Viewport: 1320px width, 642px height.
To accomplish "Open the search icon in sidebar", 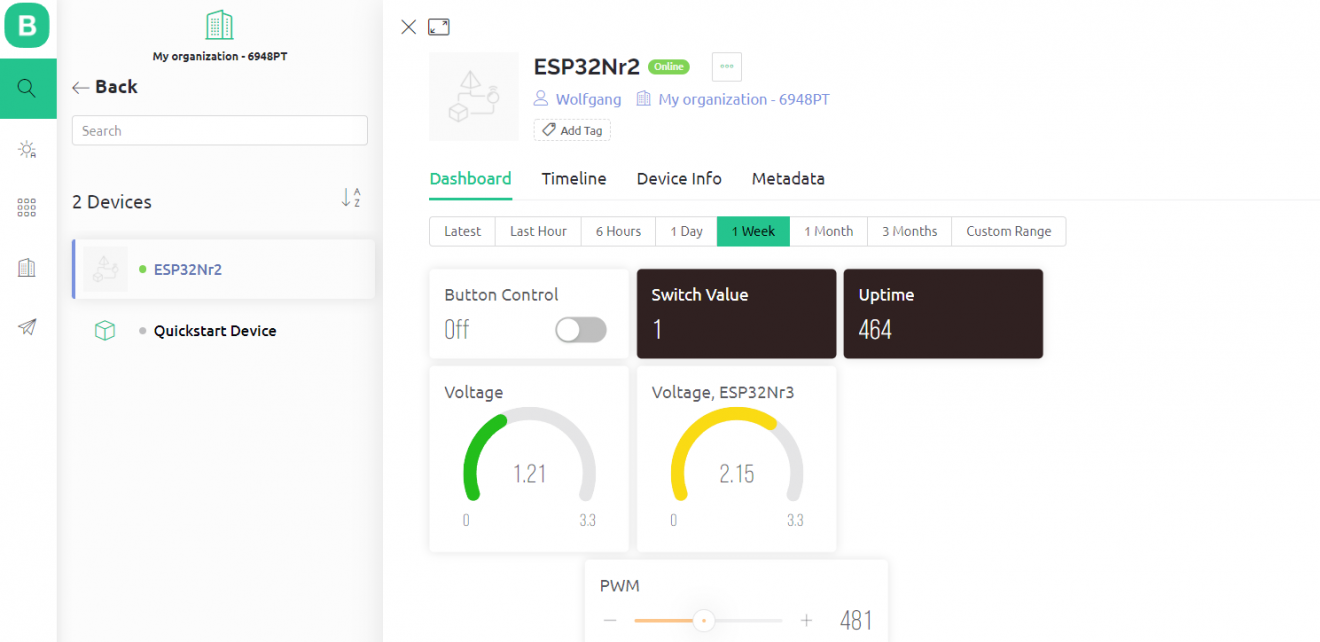I will [27, 88].
